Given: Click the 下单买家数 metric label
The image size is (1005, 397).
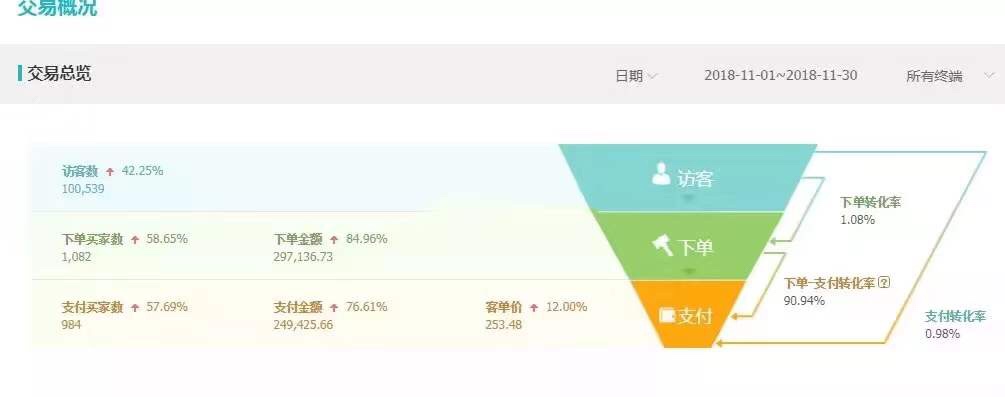Looking at the screenshot, I should tap(92, 239).
